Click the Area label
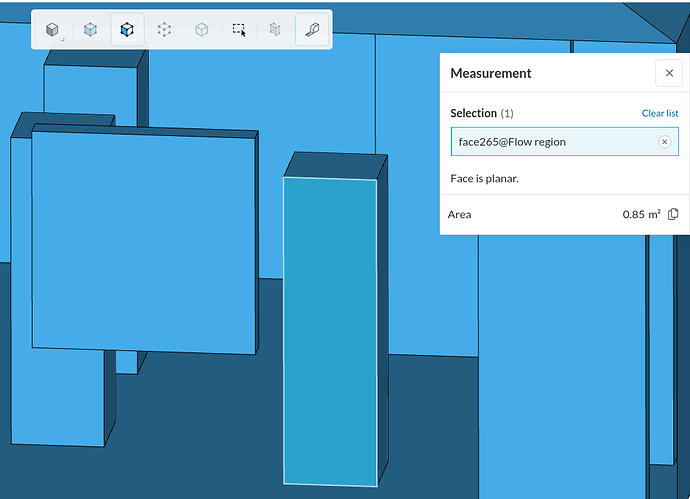Viewport: 690px width, 499px height. pos(459,214)
